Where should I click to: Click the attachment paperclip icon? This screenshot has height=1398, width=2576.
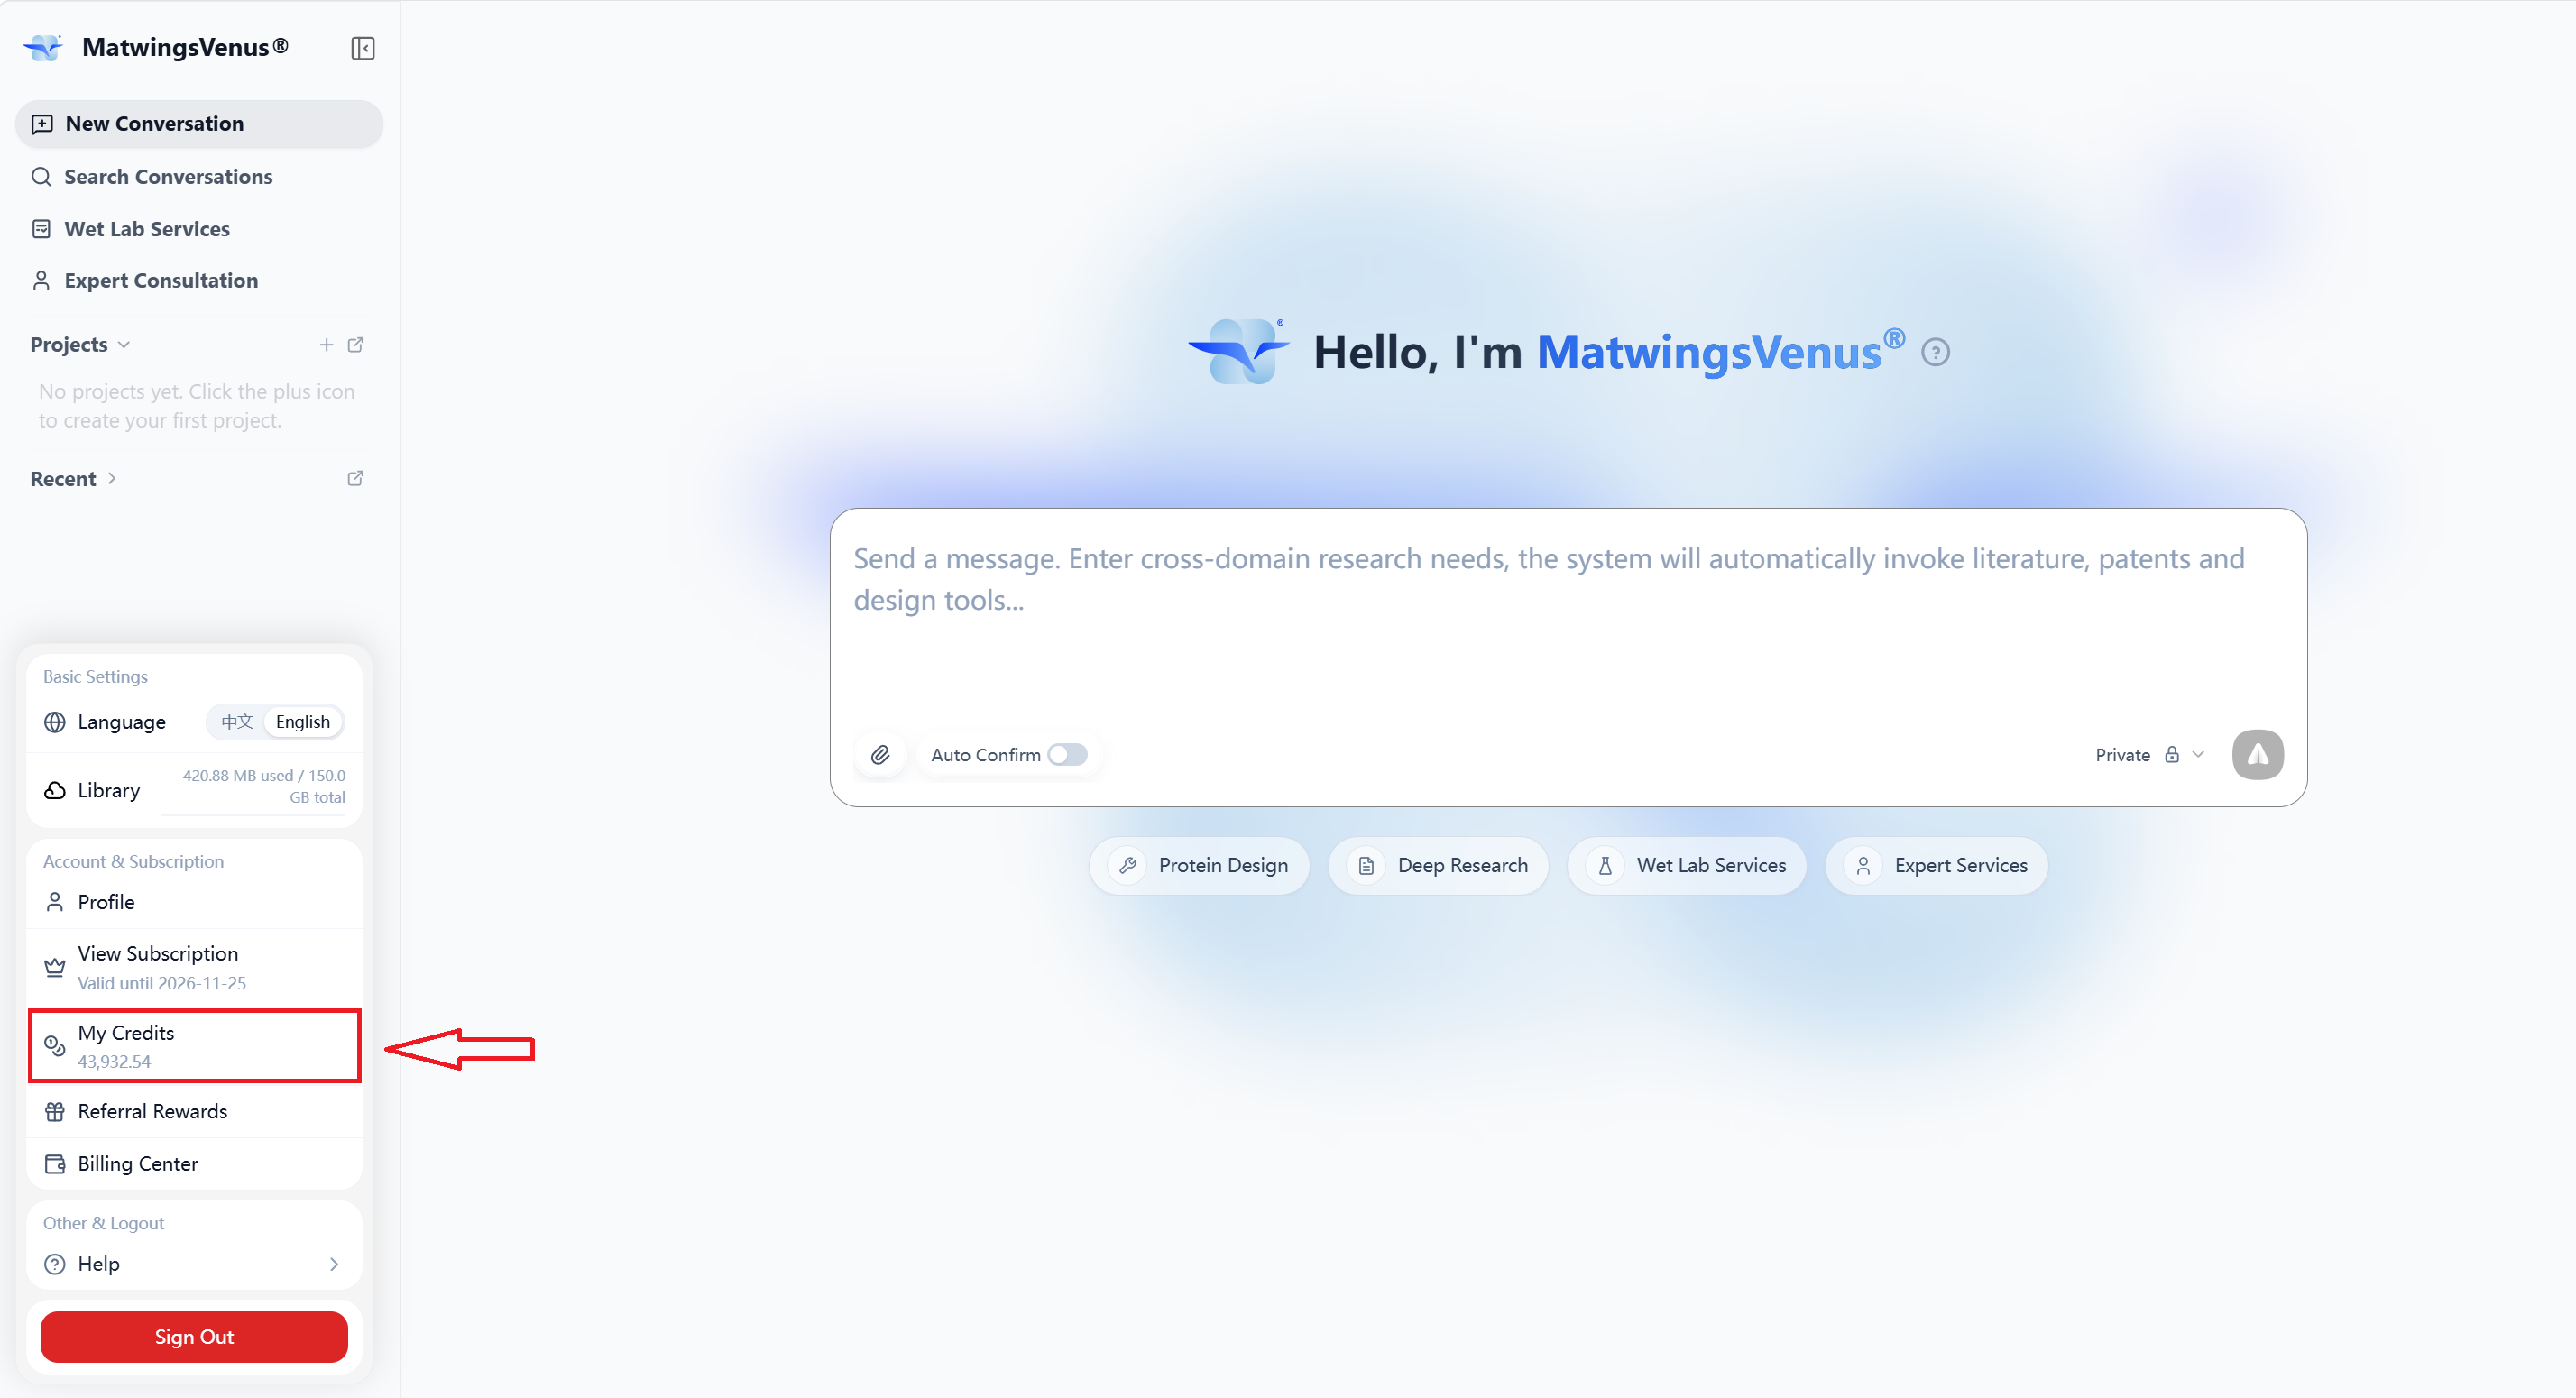tap(880, 755)
